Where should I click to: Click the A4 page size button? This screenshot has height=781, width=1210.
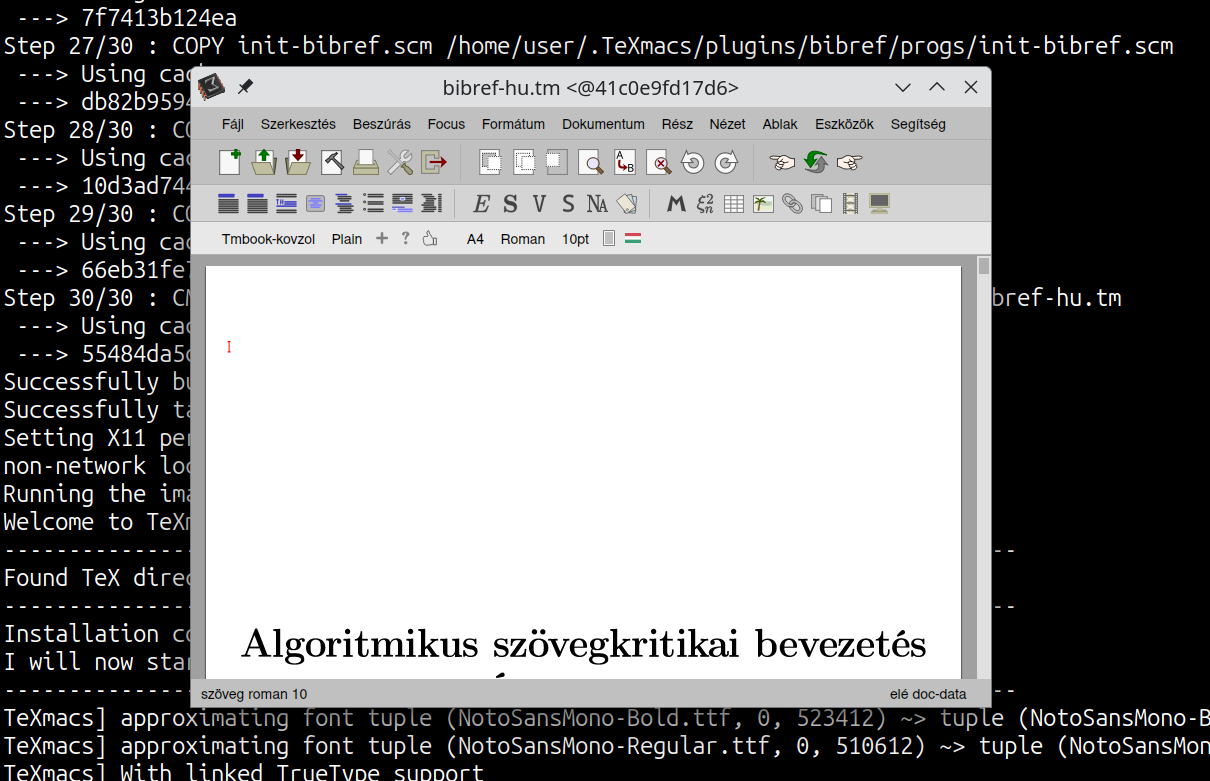point(475,239)
